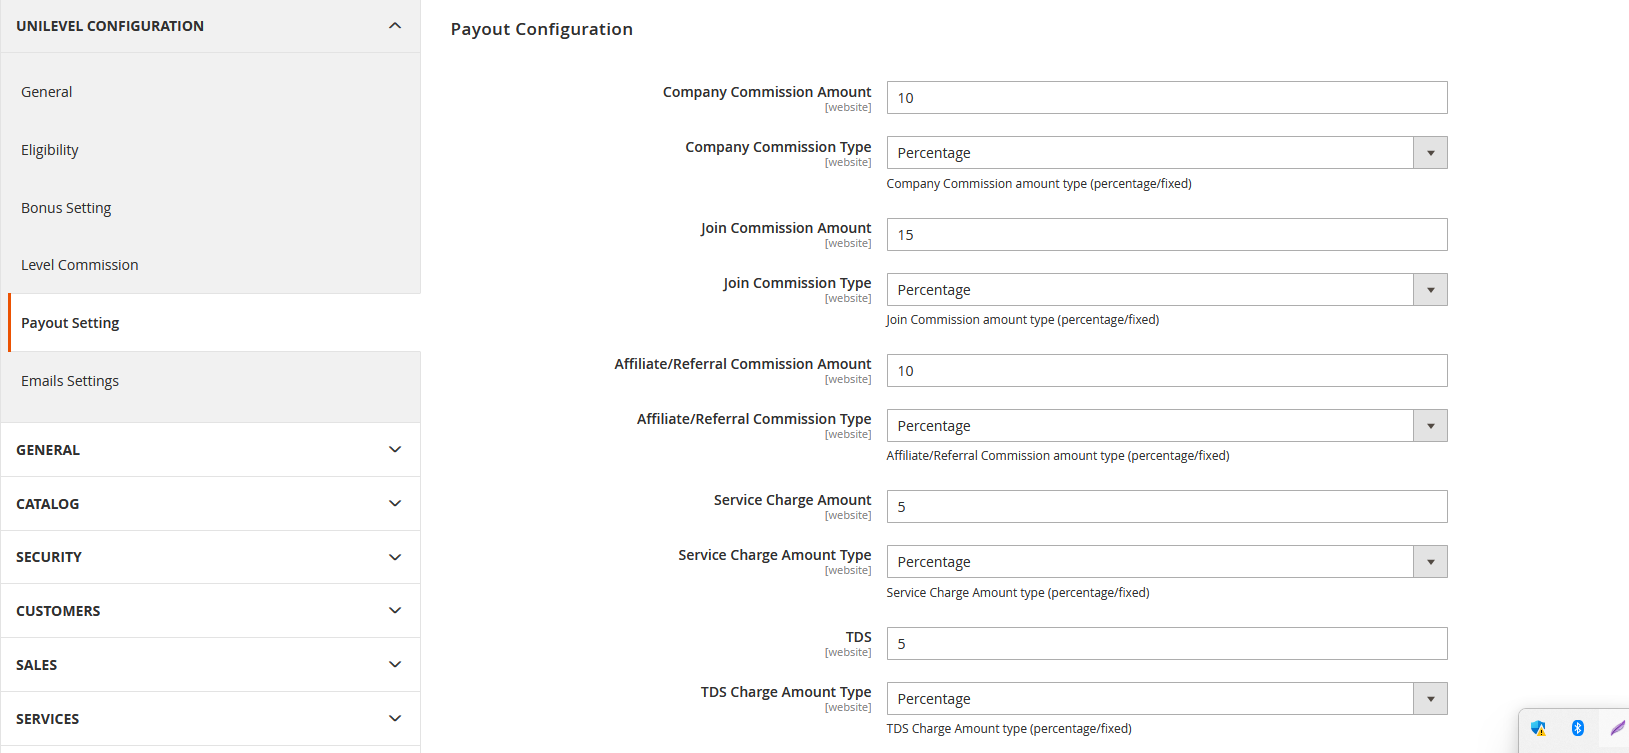Screen dimensions: 1629x753
Task: Click the Join Commission Amount field
Action: click(1166, 235)
